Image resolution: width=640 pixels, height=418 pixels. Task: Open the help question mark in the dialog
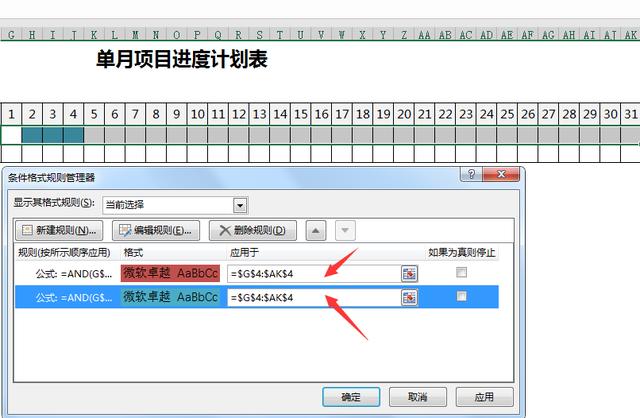[x=471, y=174]
